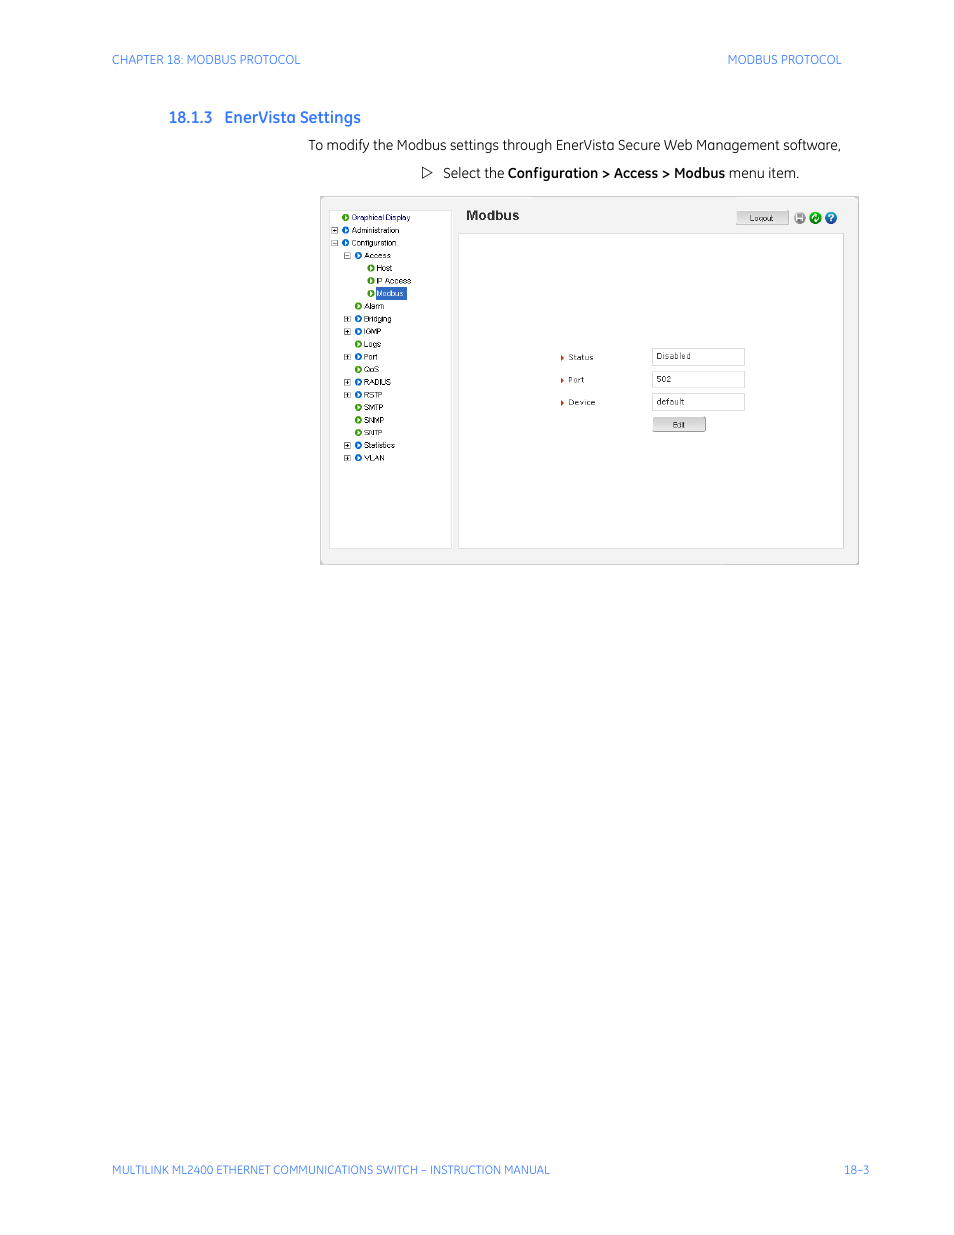This screenshot has height=1235, width=954.
Task: Expand the RADIUS tree node
Action: 347,382
